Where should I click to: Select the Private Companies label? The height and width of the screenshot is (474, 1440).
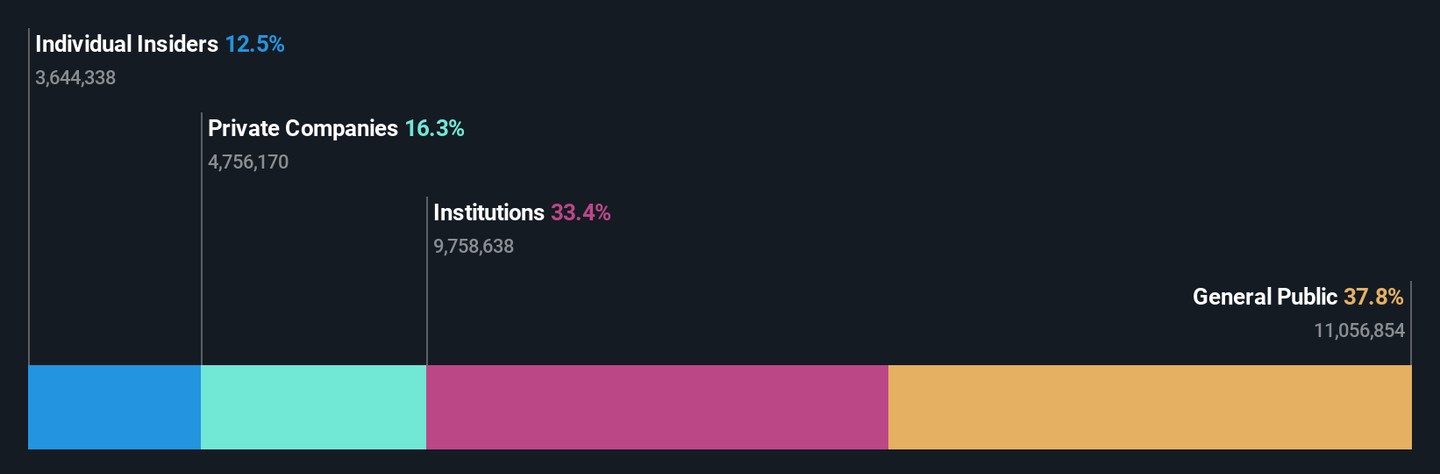(303, 128)
